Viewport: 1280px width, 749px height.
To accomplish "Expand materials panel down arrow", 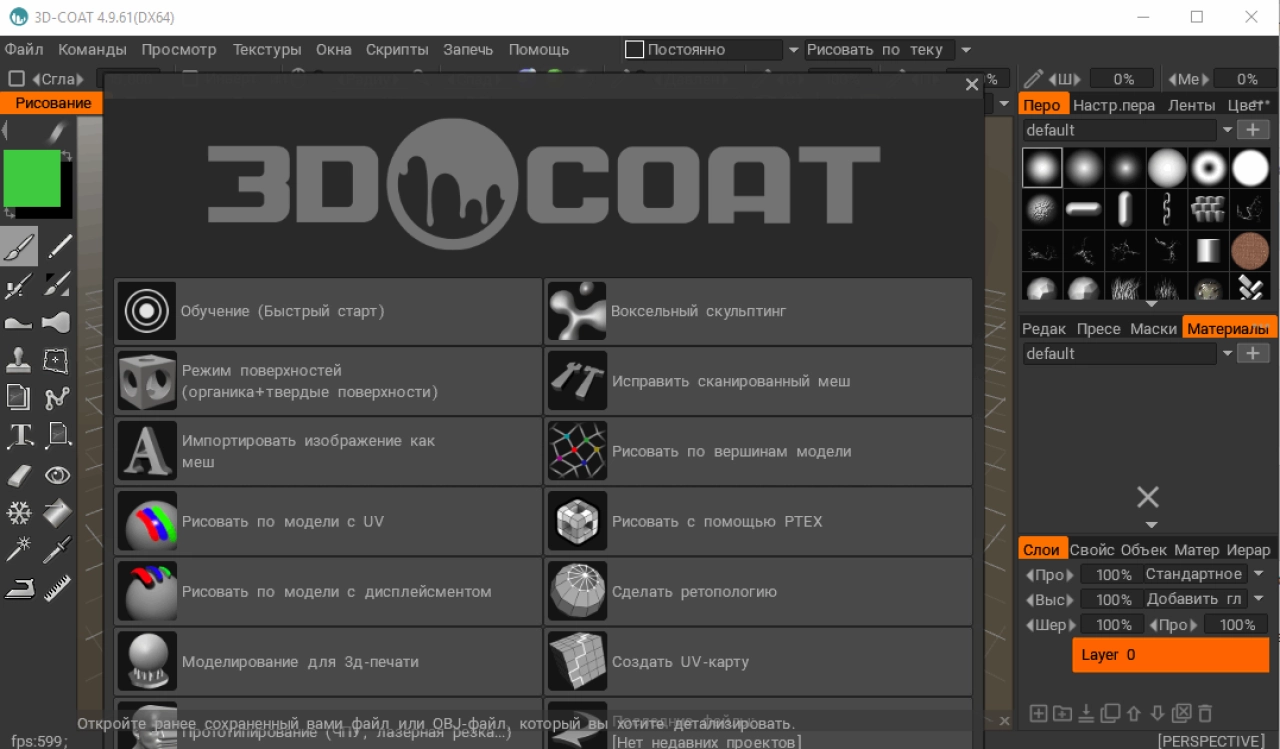I will click(x=1150, y=525).
